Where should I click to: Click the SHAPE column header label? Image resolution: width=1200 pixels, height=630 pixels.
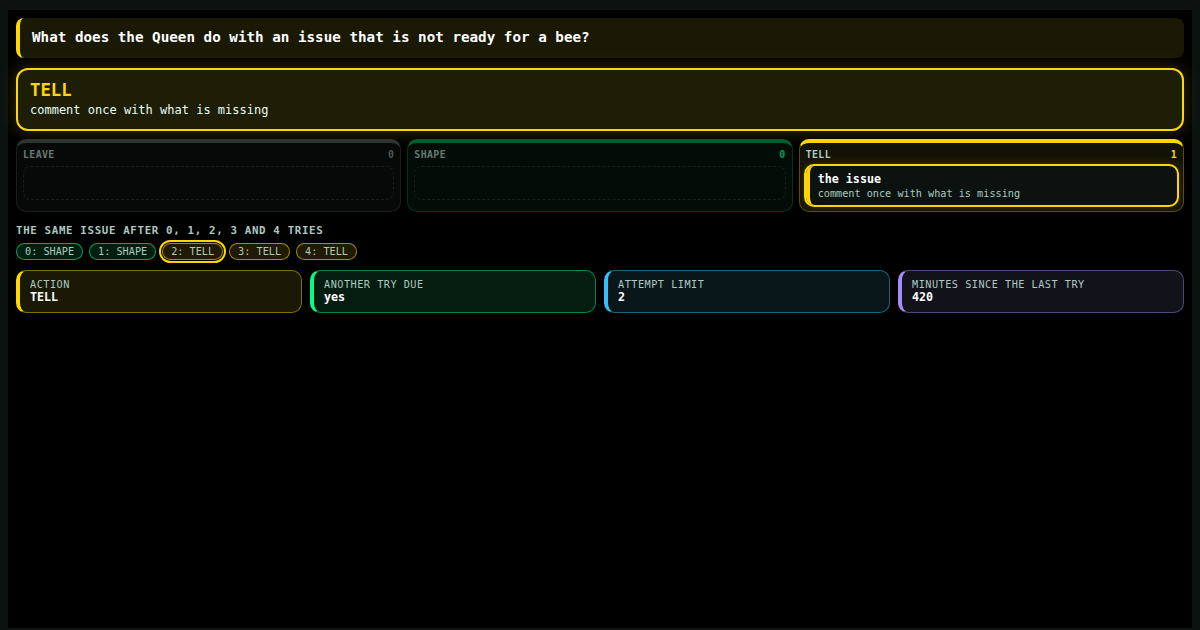[430, 155]
